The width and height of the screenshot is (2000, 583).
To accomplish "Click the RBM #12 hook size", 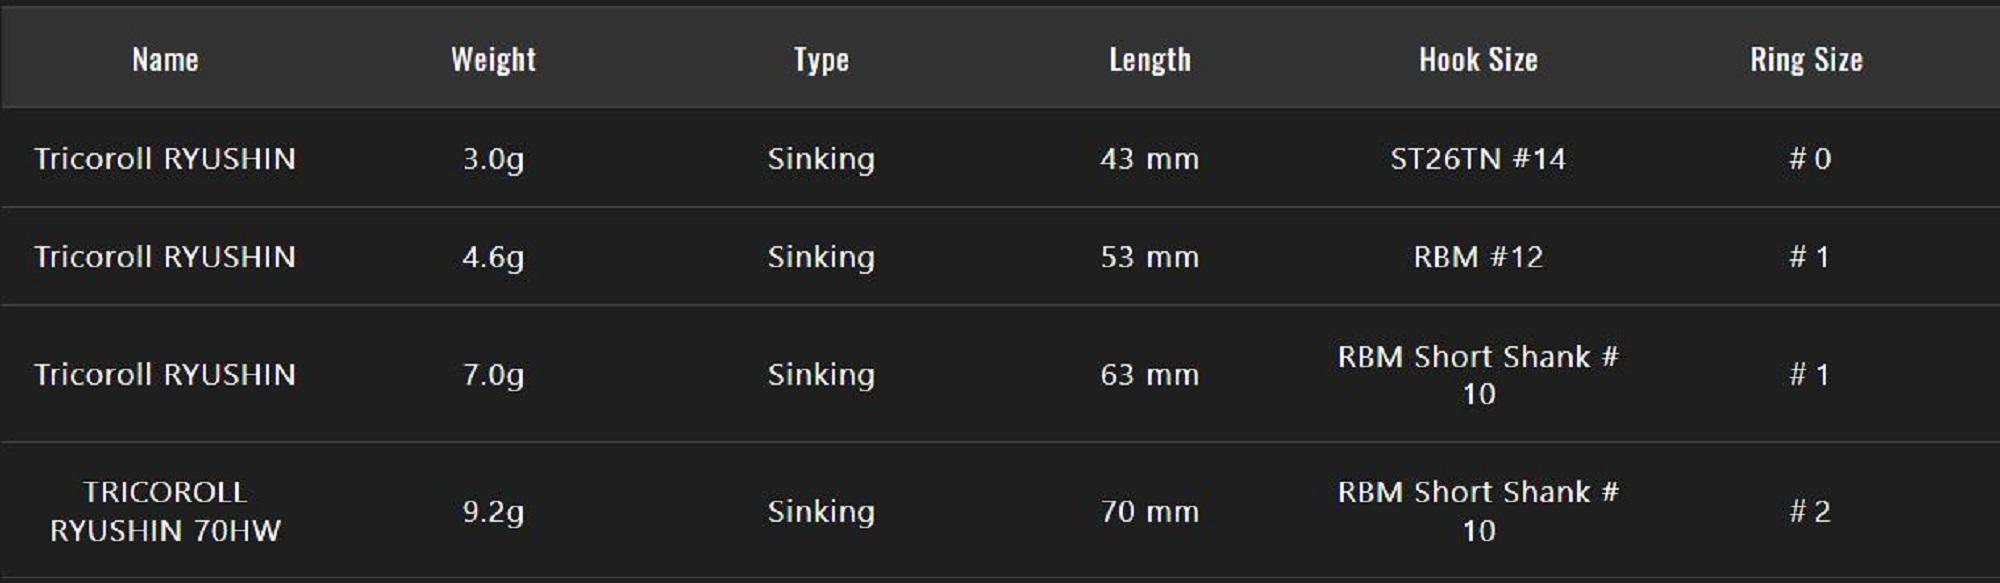I will [x=1478, y=257].
